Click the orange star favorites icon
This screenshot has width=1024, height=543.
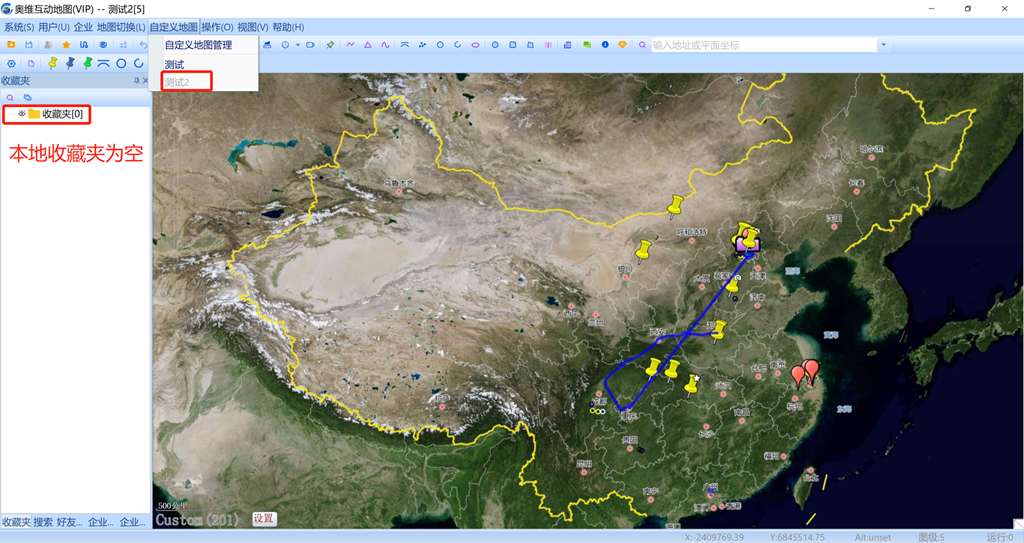(x=66, y=45)
